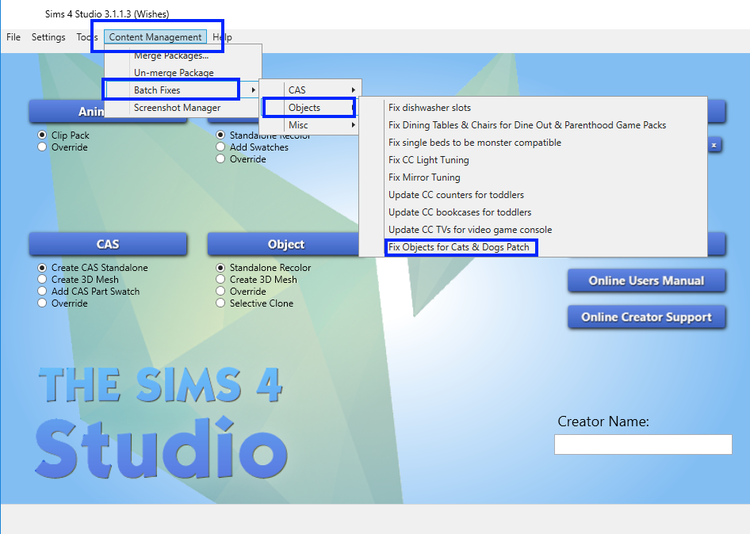
Task: Select Update CC bookcases for toddlers
Action: pos(533,212)
